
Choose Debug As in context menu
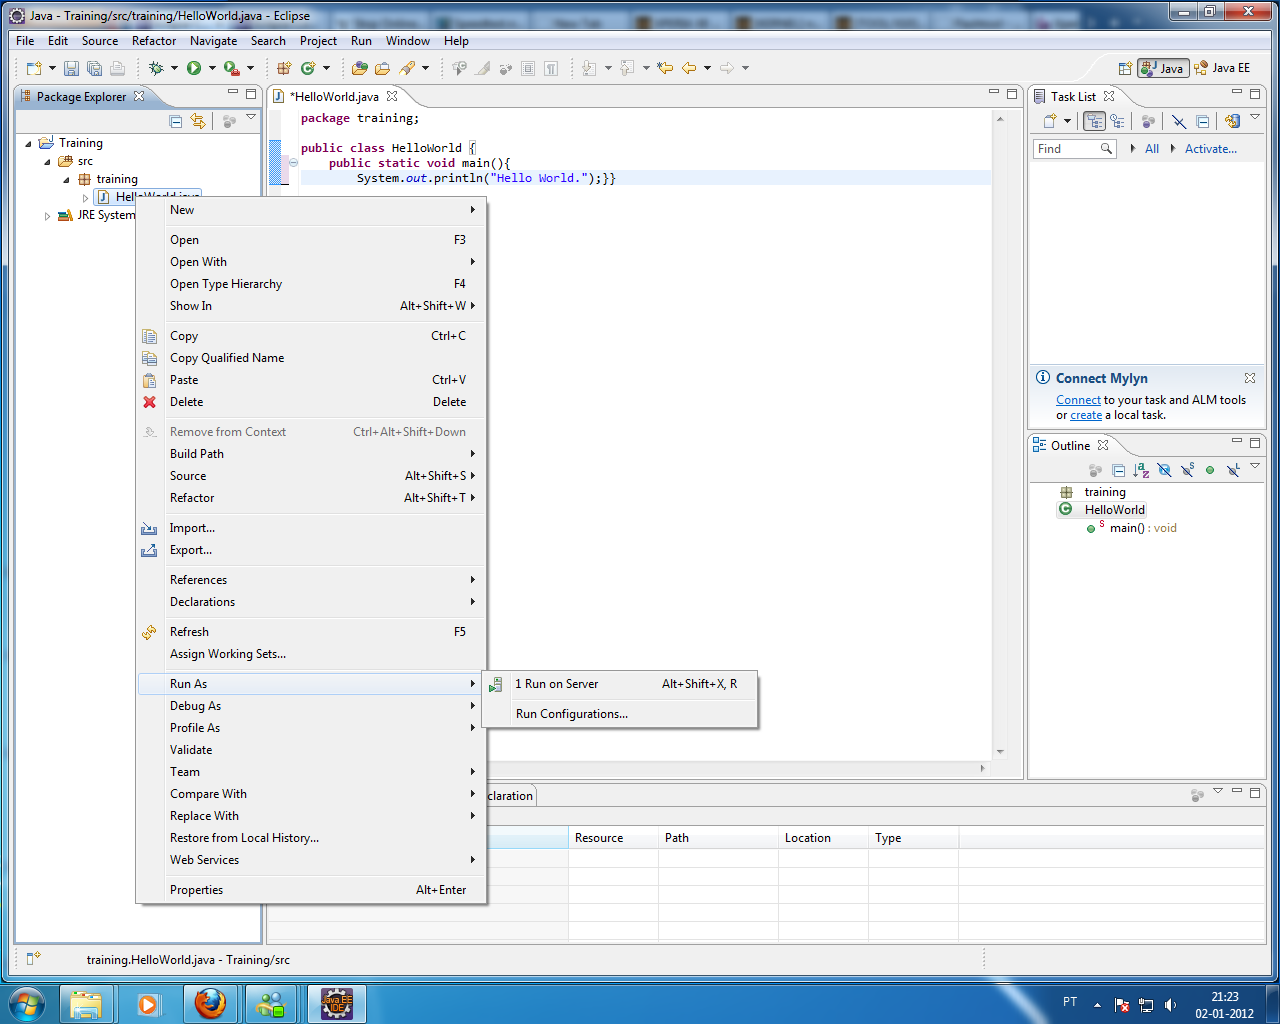311,706
